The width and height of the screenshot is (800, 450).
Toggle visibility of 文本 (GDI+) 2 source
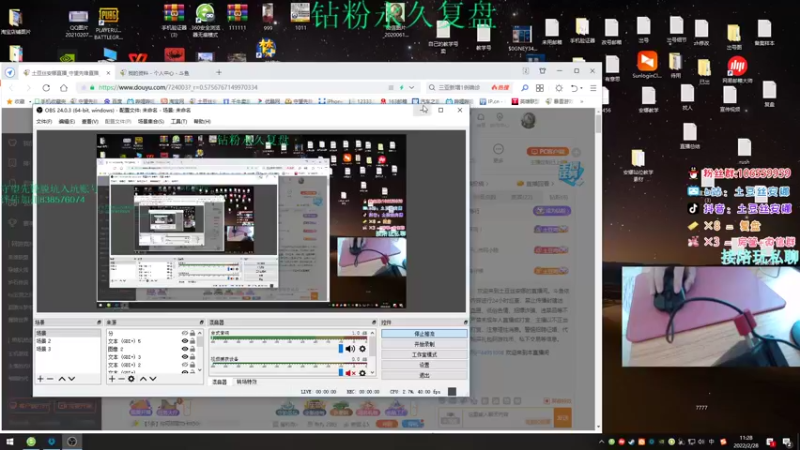185,365
